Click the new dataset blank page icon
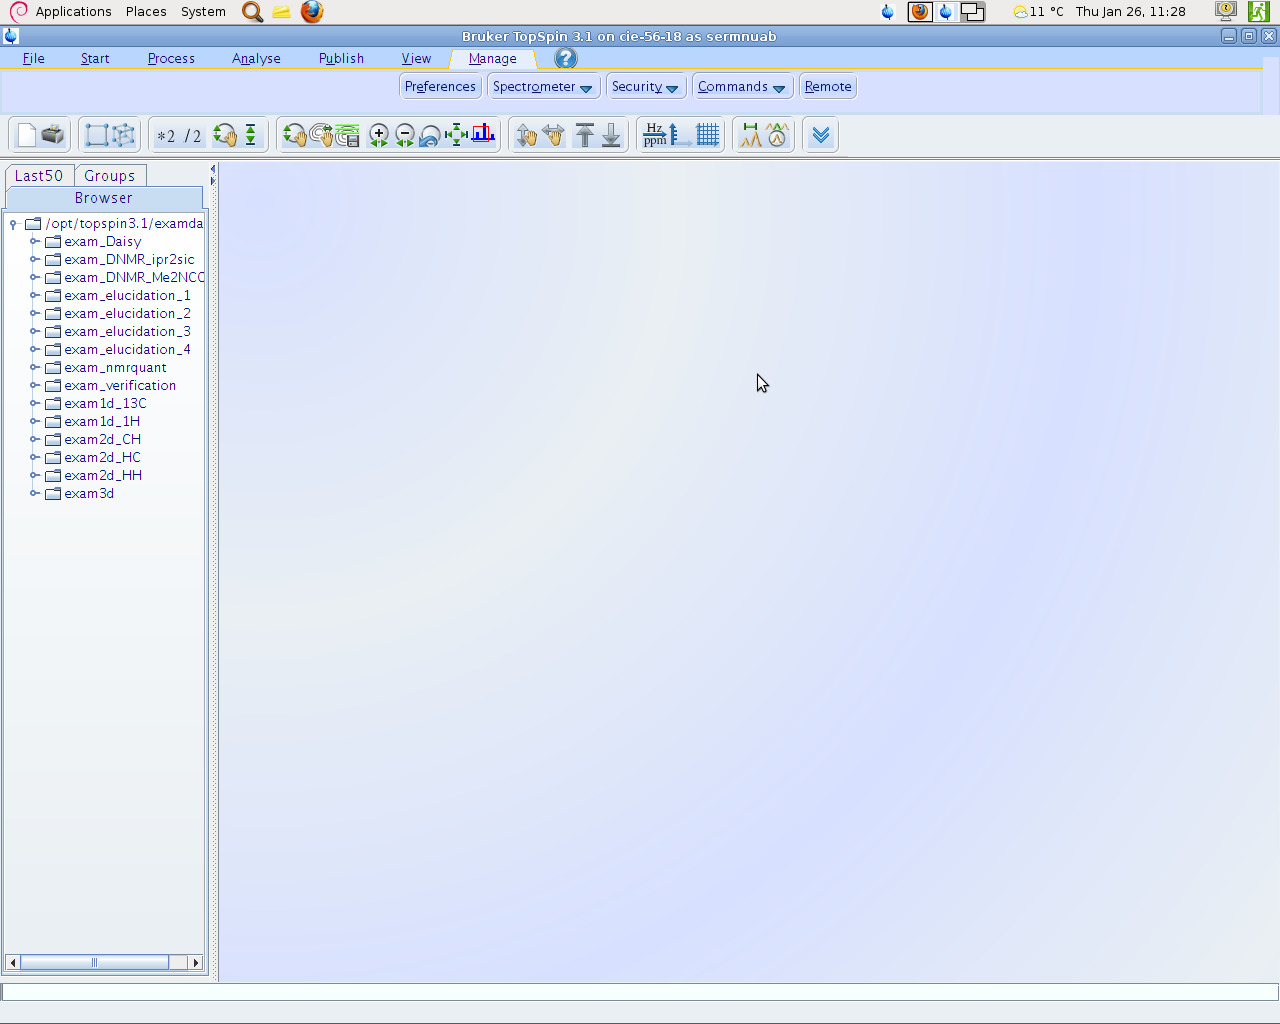 (27, 135)
